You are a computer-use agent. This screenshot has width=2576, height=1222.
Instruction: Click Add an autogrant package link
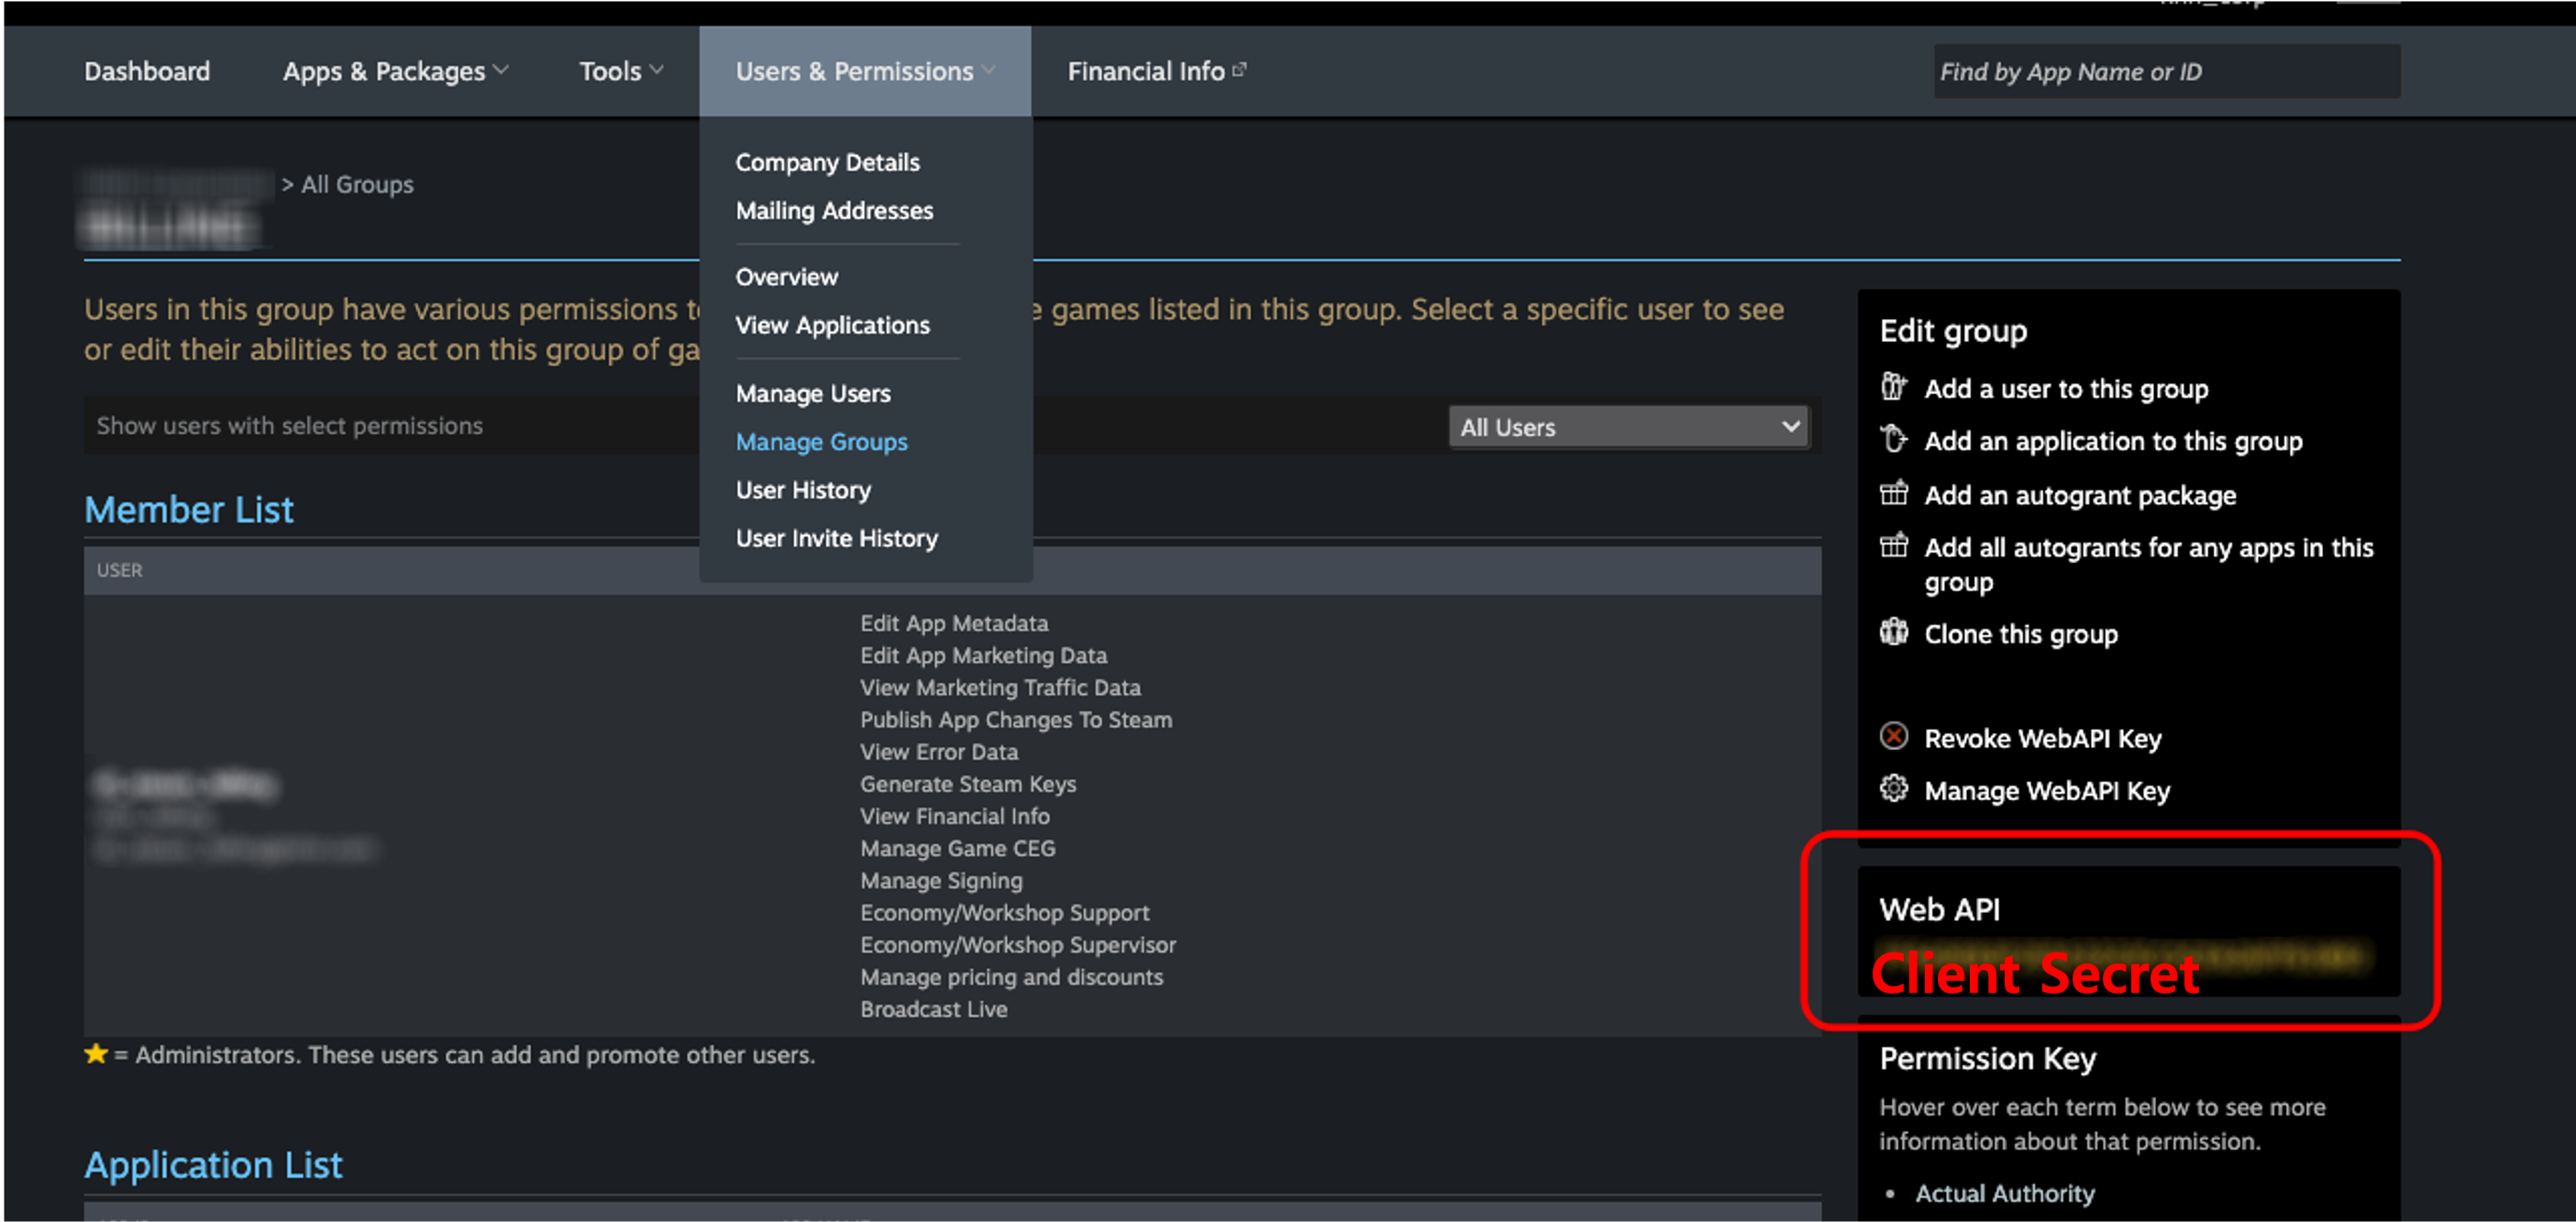click(x=2080, y=495)
